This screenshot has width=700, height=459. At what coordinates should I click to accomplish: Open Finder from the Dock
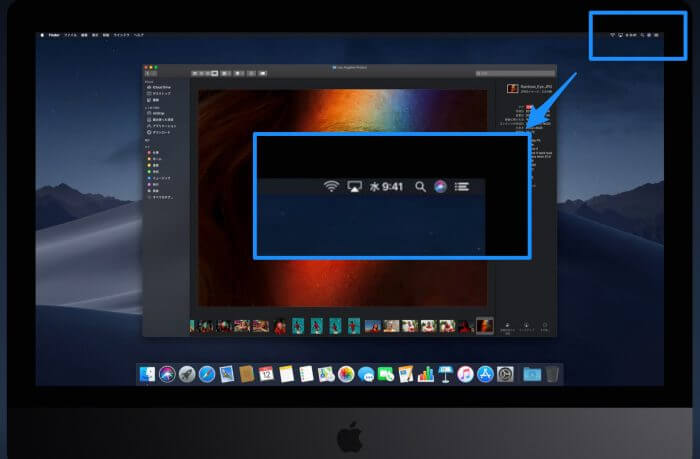click(147, 374)
